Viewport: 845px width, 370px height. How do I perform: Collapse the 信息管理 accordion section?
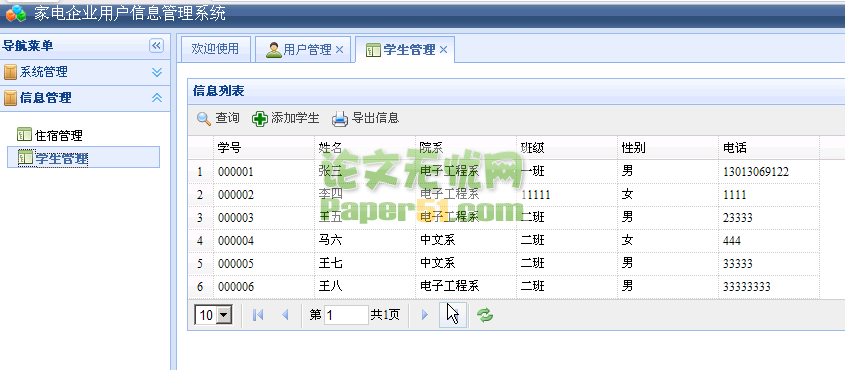click(157, 98)
